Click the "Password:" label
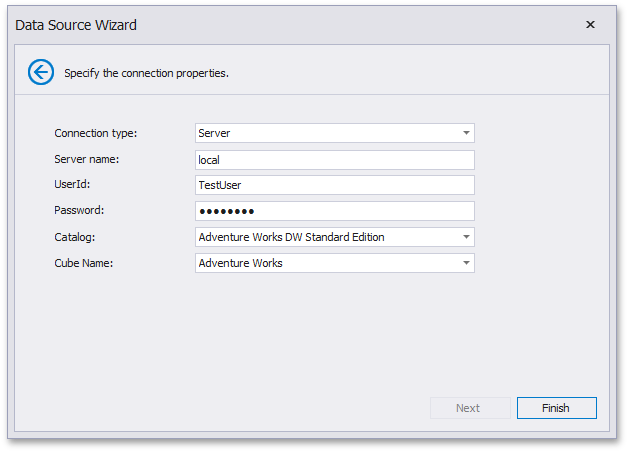 point(79,211)
